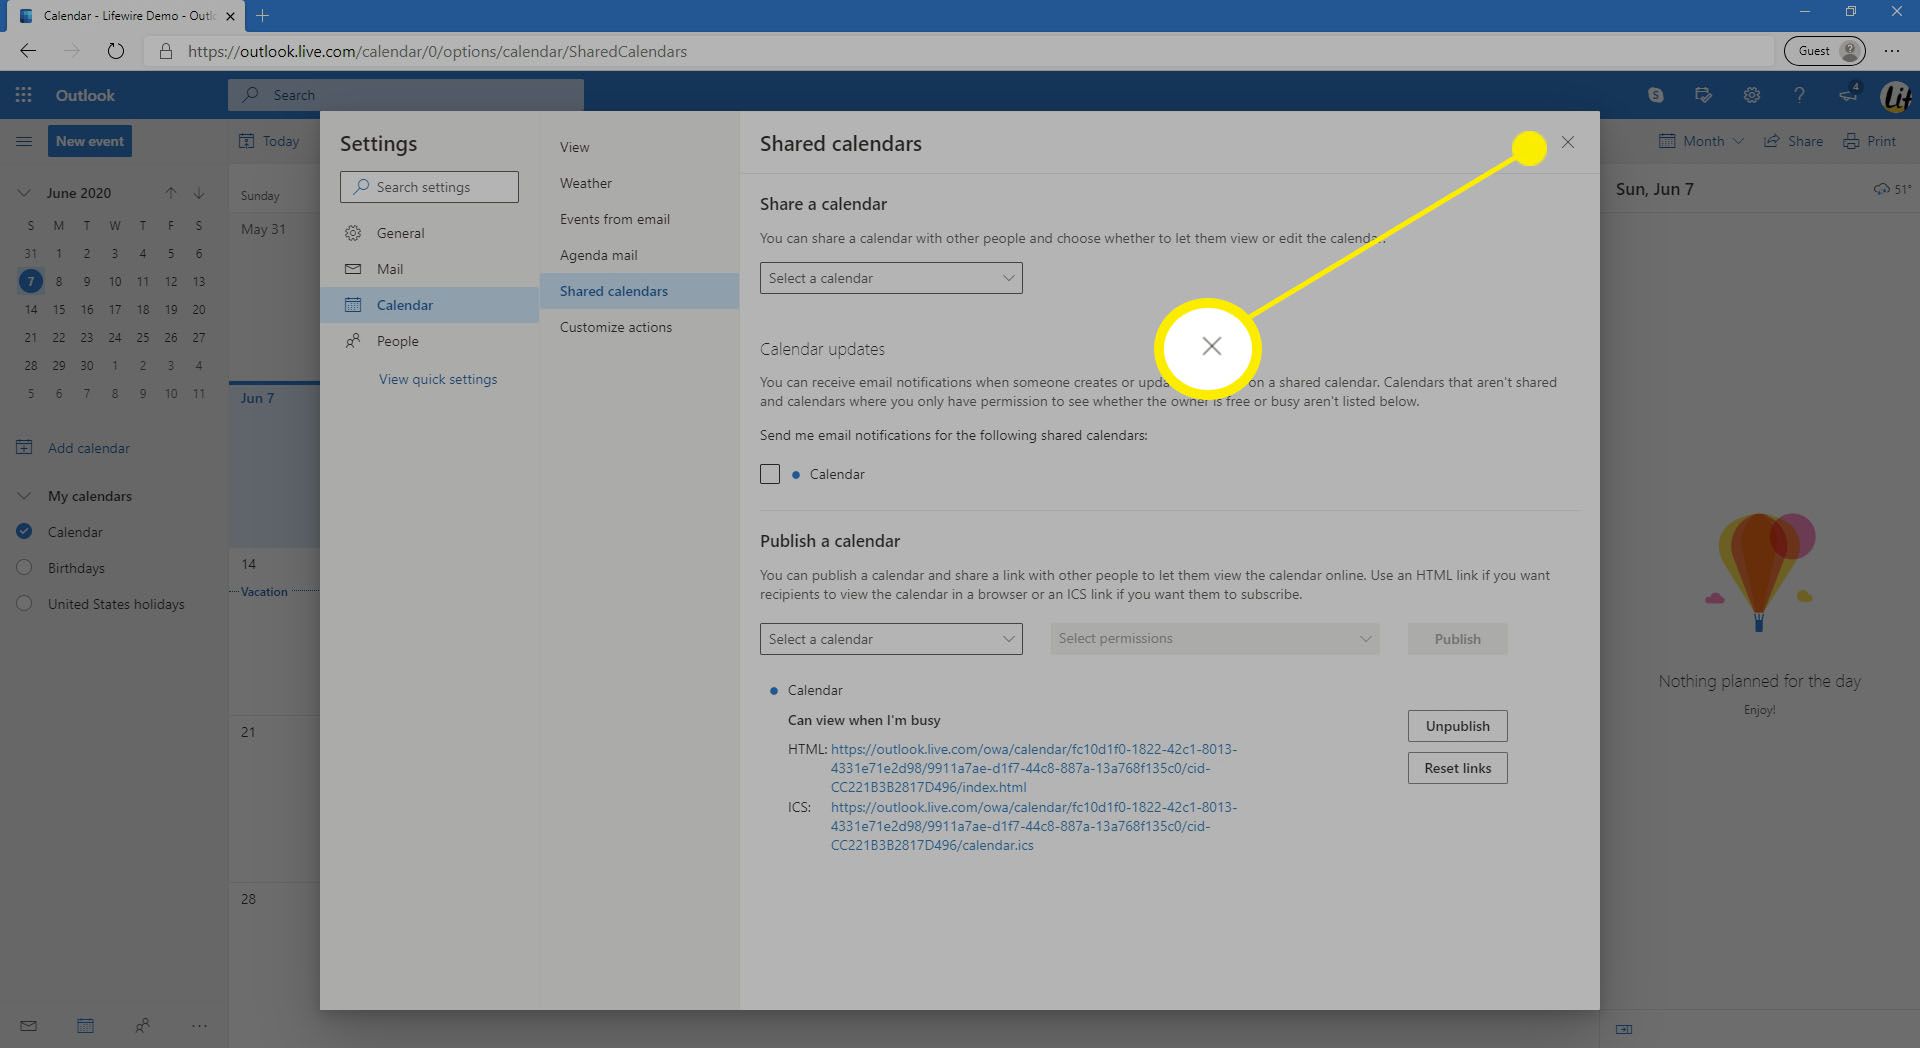Switch to People via the bottom icon
This screenshot has width=1920, height=1048.
(143, 1025)
